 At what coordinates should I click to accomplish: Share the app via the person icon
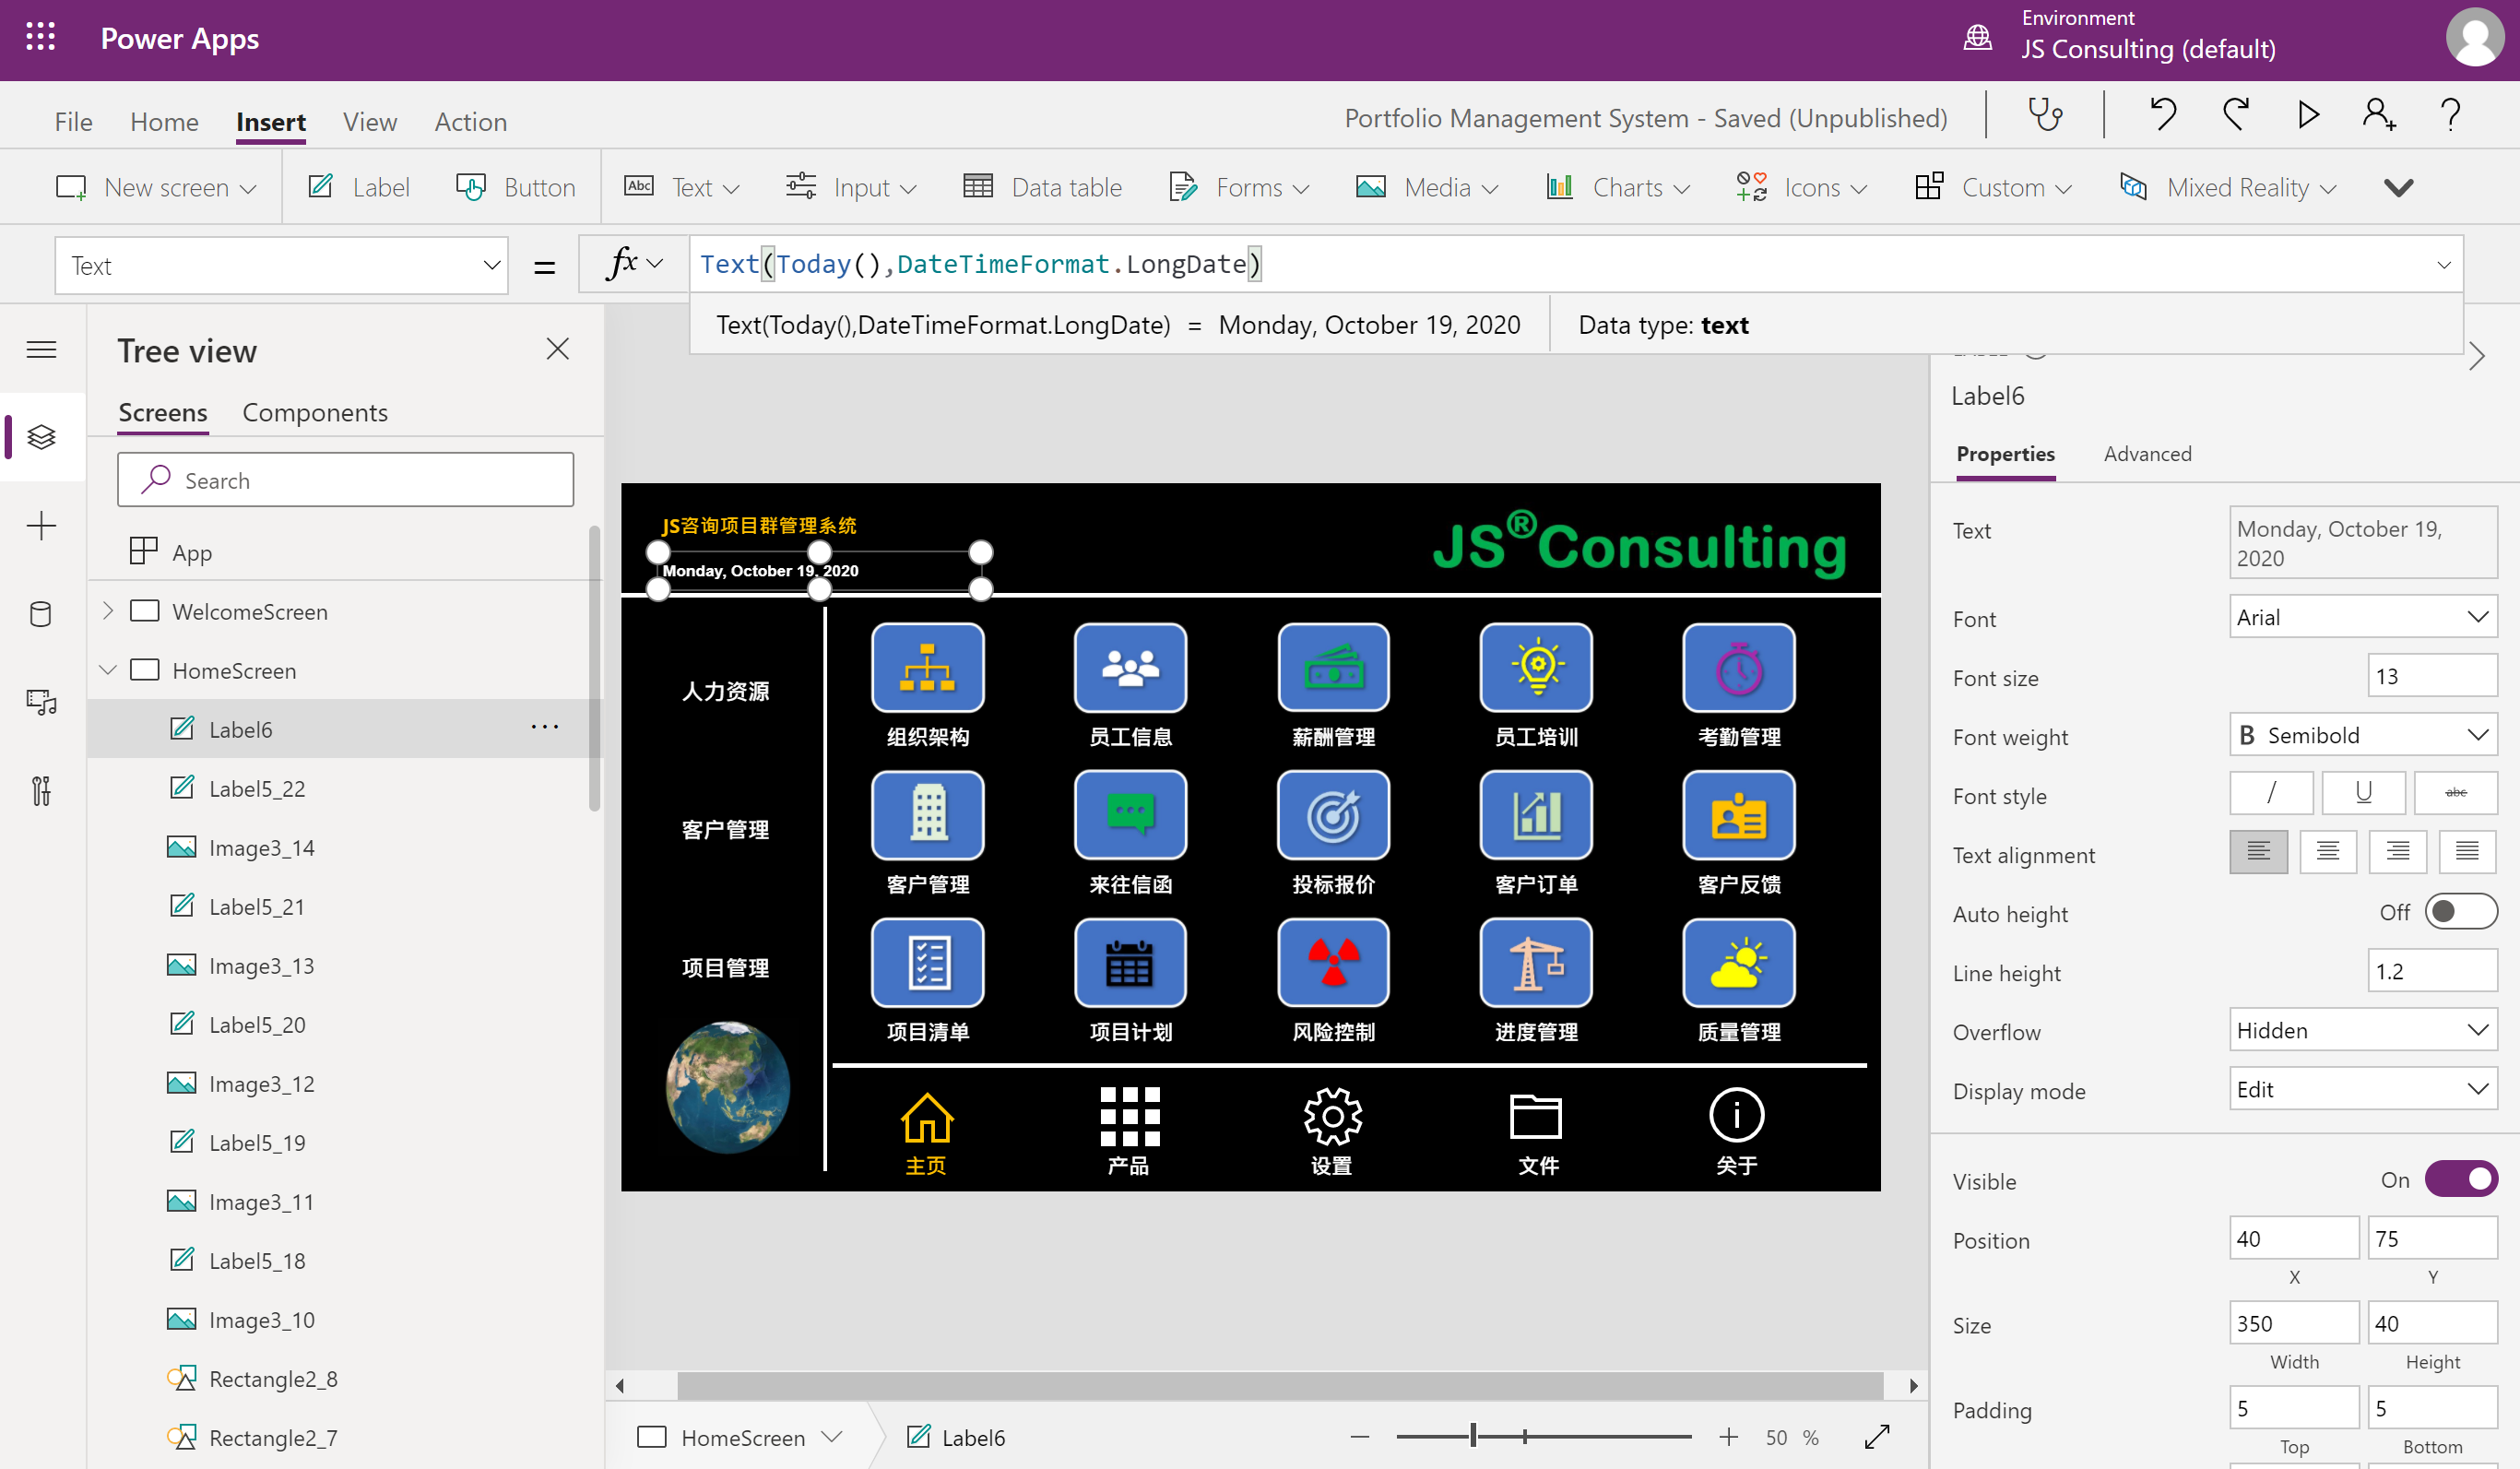click(x=2379, y=114)
